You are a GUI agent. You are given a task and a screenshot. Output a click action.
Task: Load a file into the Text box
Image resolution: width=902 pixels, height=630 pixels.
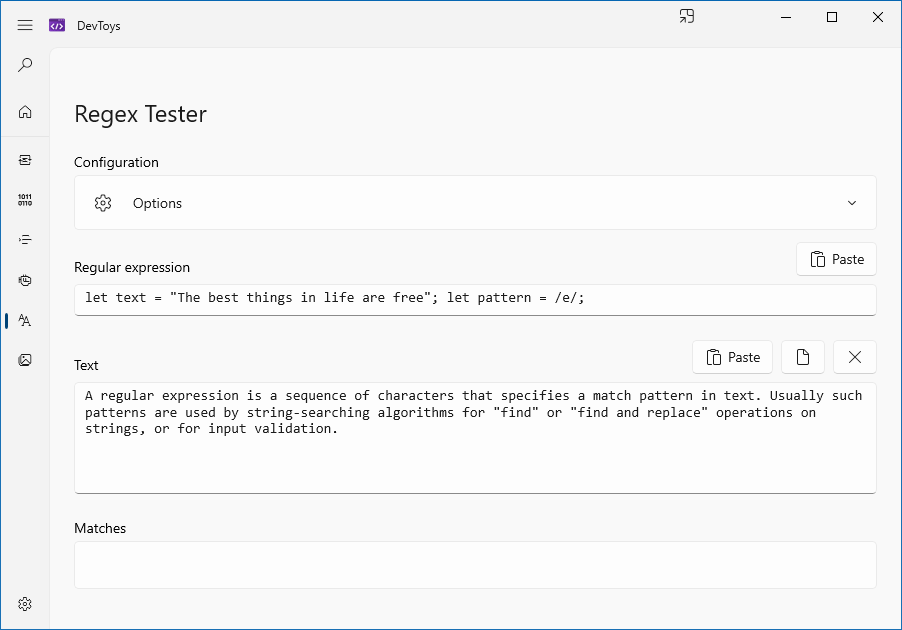tap(803, 357)
